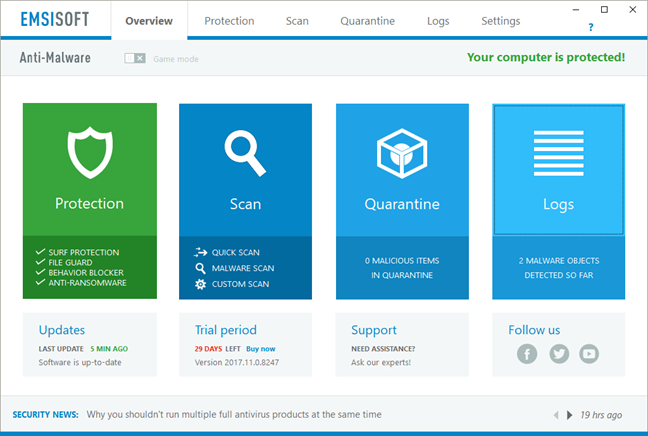
Task: Click the Quarantine box icon
Action: (x=402, y=153)
